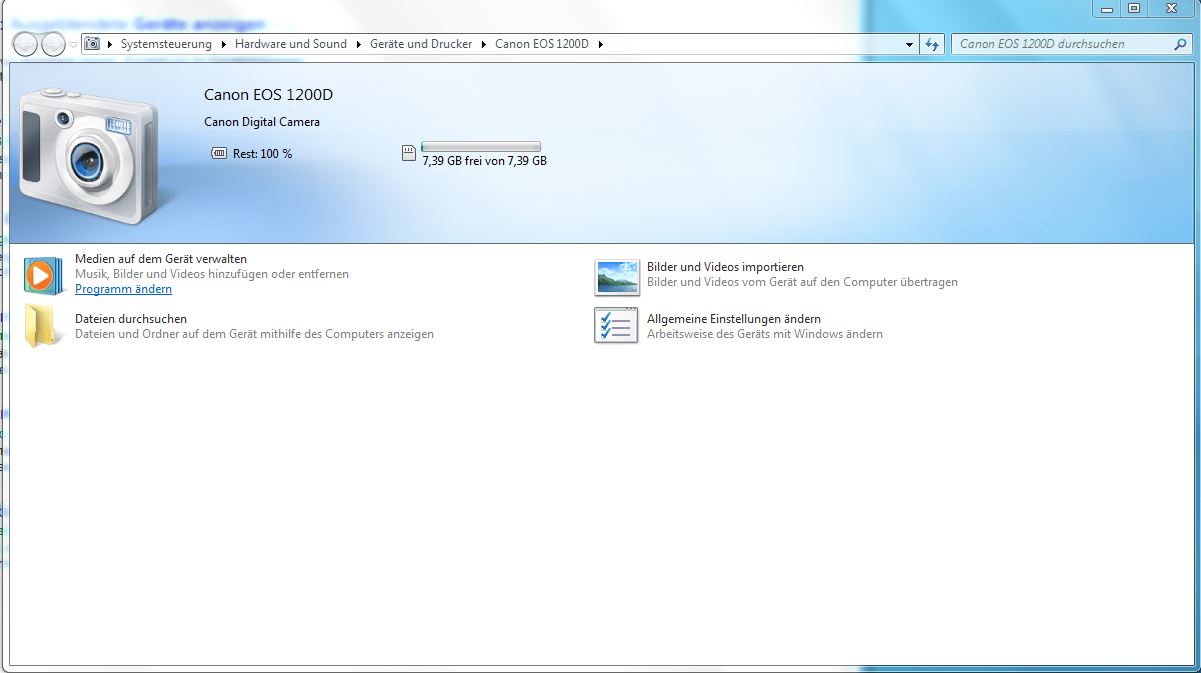Open Bilder und Videos importieren
The image size is (1201, 673).
click(725, 267)
